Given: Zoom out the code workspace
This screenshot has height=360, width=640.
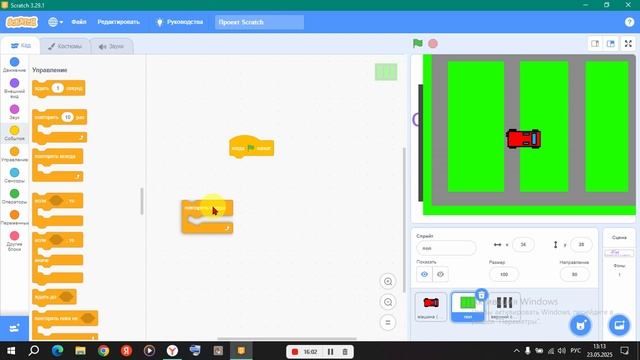Looking at the screenshot, I should pyautogui.click(x=388, y=302).
